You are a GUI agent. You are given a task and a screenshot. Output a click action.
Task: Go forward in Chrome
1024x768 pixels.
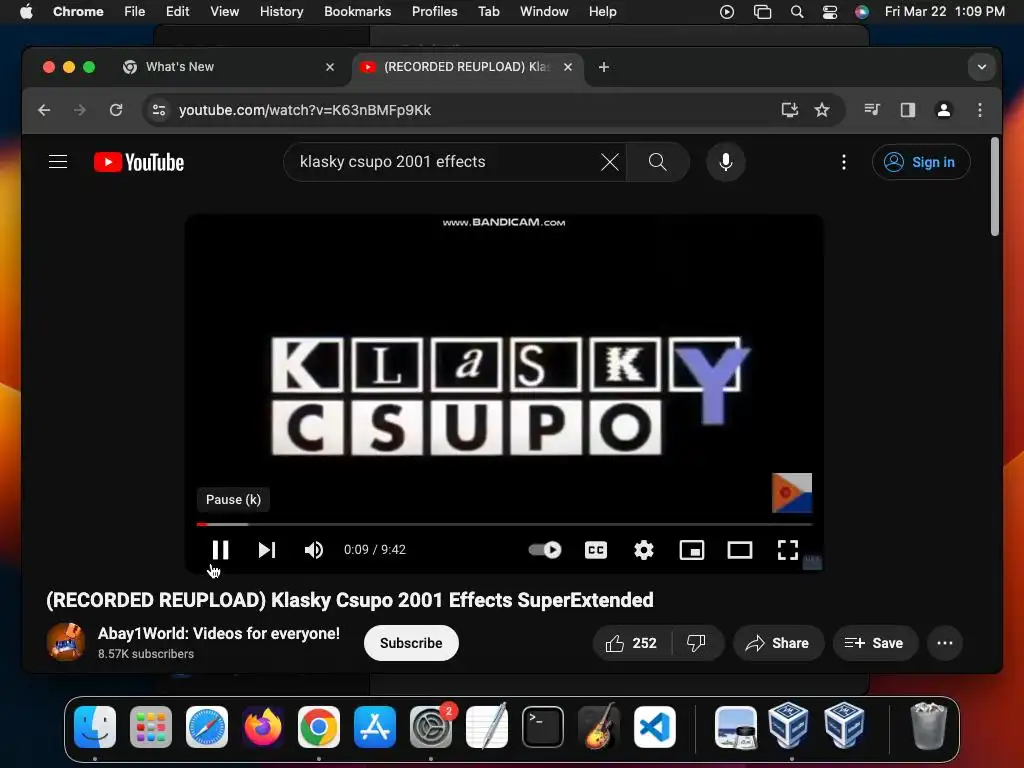pos(80,110)
